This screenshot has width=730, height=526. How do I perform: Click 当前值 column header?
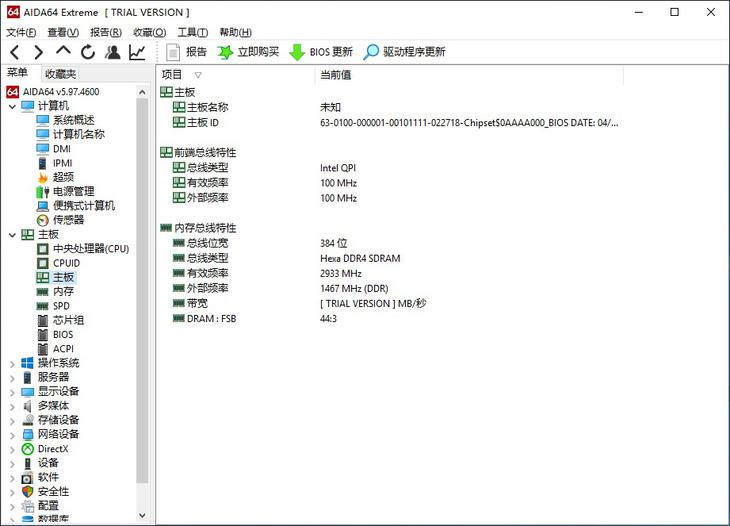pyautogui.click(x=469, y=75)
